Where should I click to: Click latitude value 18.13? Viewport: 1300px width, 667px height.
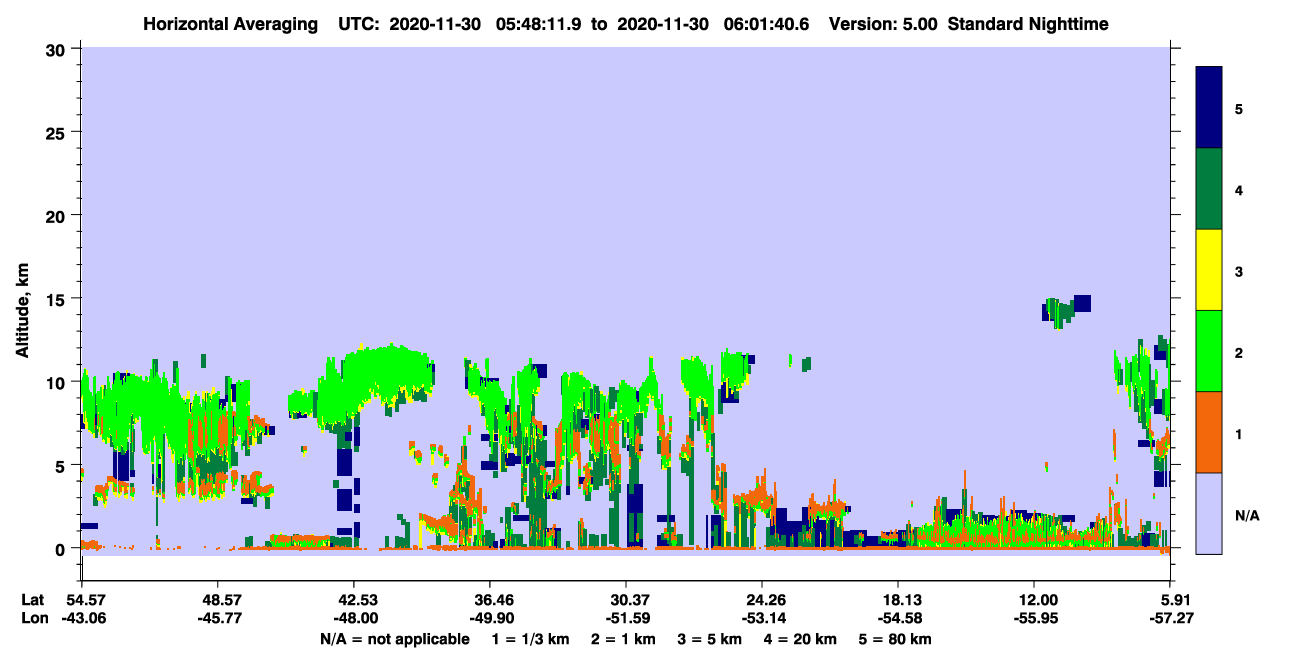898,600
